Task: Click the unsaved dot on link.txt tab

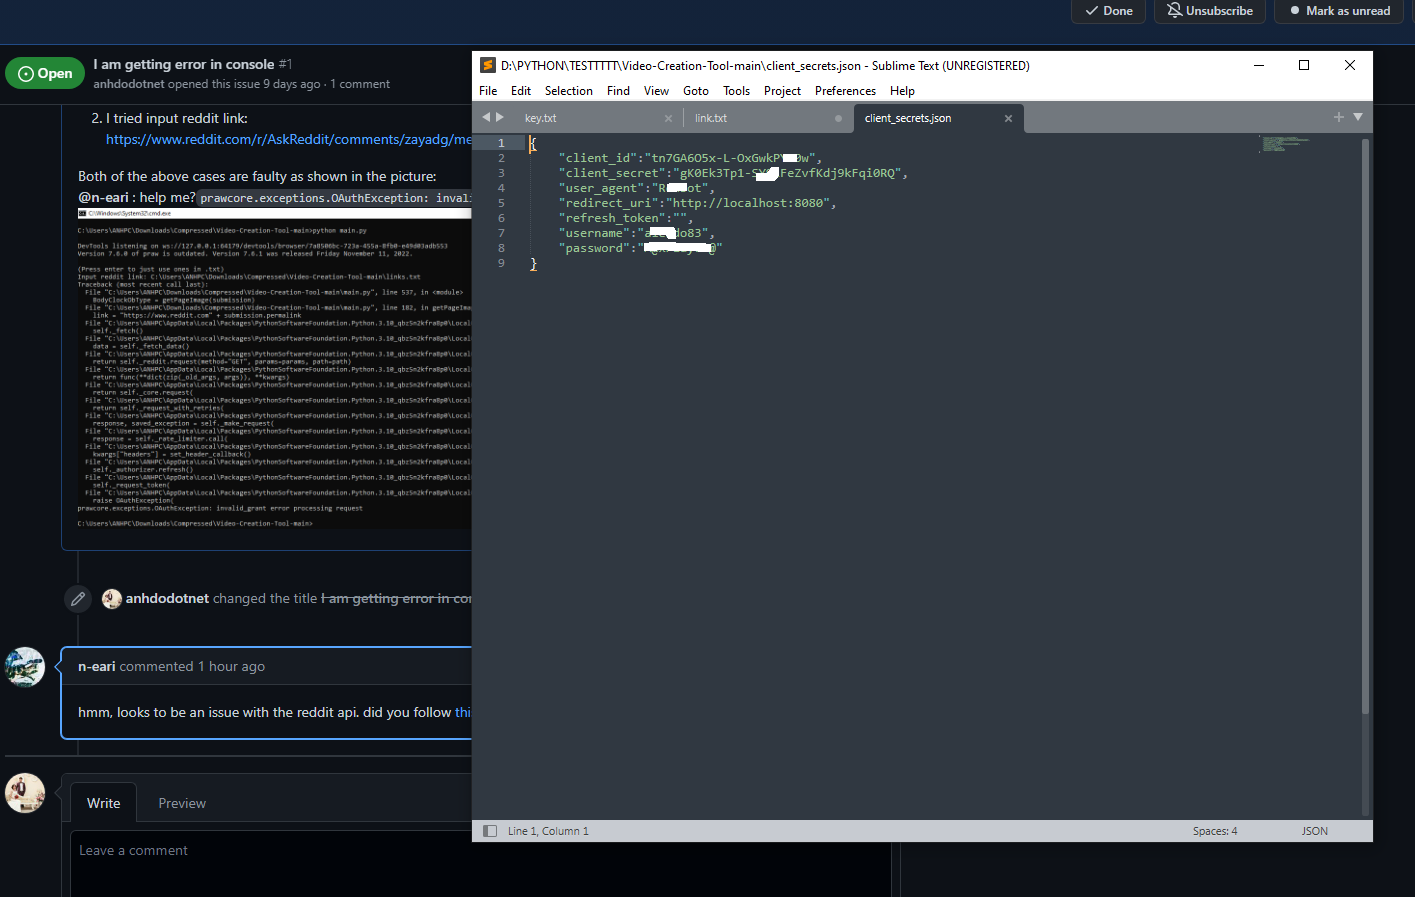Action: (838, 118)
